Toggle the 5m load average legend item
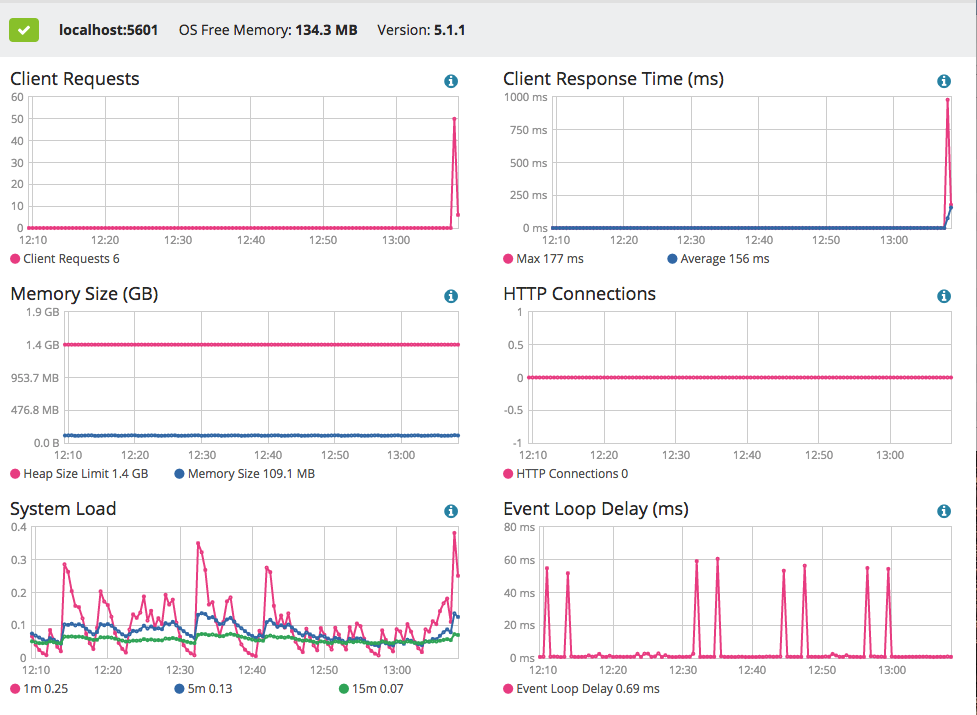977x715 pixels. (x=203, y=689)
